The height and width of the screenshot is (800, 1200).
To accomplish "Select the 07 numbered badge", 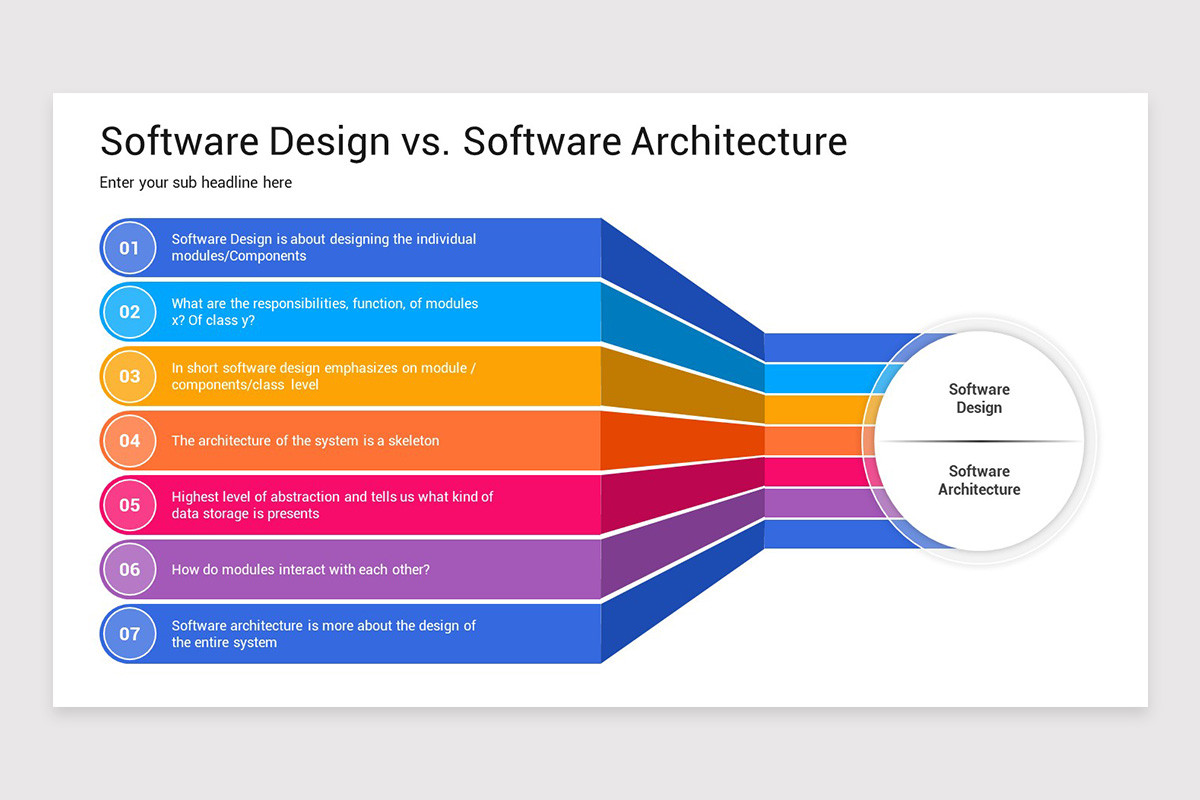I will pos(129,634).
